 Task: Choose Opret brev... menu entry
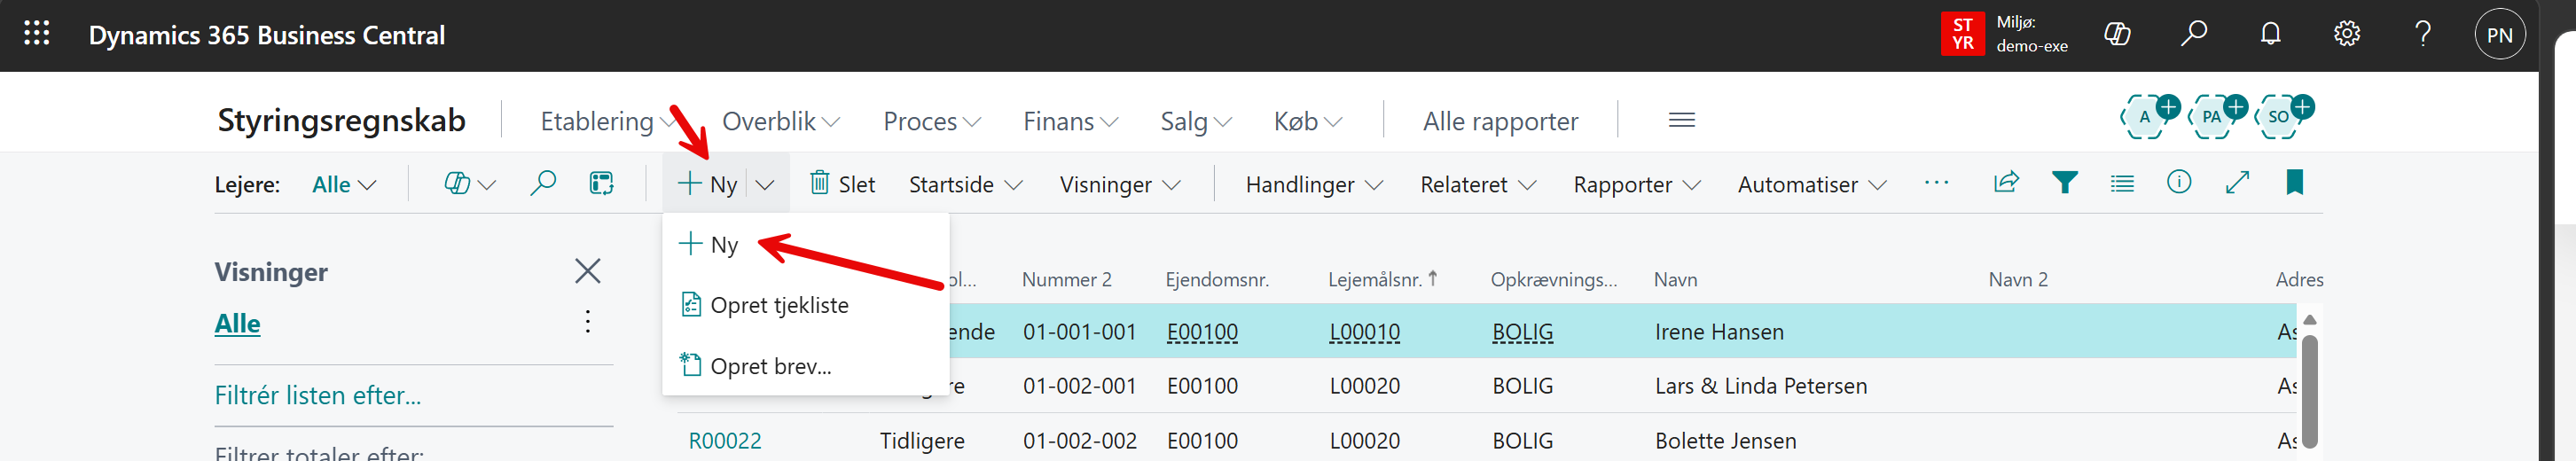point(770,366)
